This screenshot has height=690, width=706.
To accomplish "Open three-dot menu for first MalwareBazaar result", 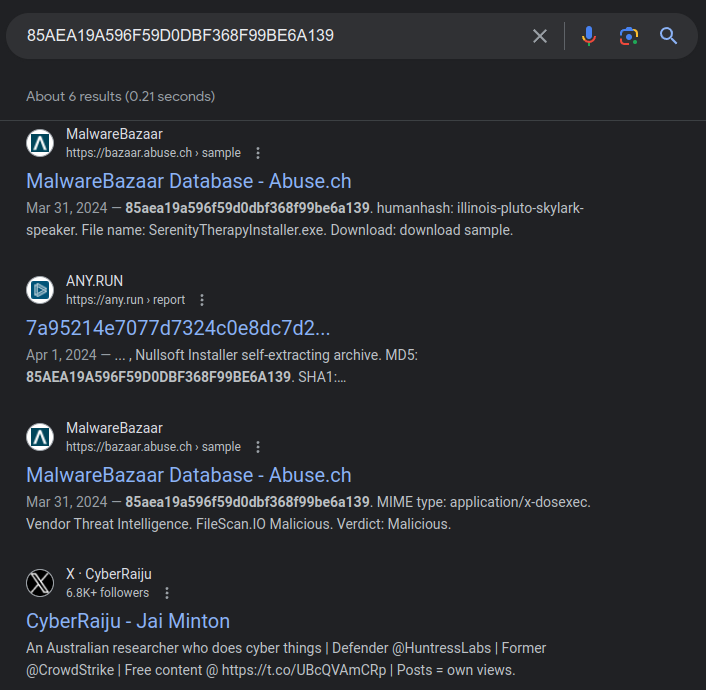I will pyautogui.click(x=258, y=153).
